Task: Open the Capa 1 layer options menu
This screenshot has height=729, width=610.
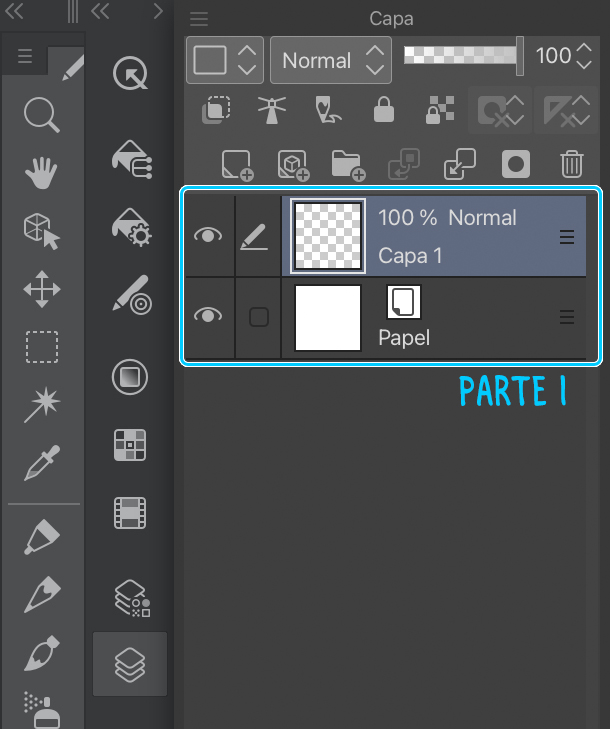Action: click(x=567, y=237)
